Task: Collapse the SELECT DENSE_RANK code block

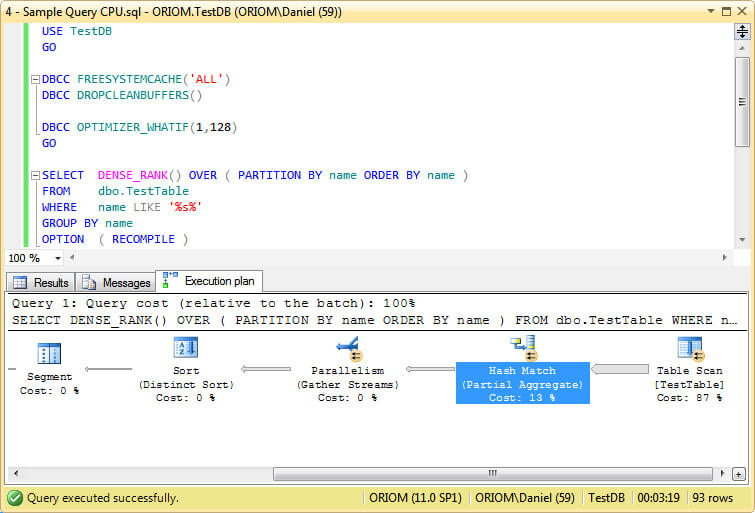Action: [x=35, y=176]
